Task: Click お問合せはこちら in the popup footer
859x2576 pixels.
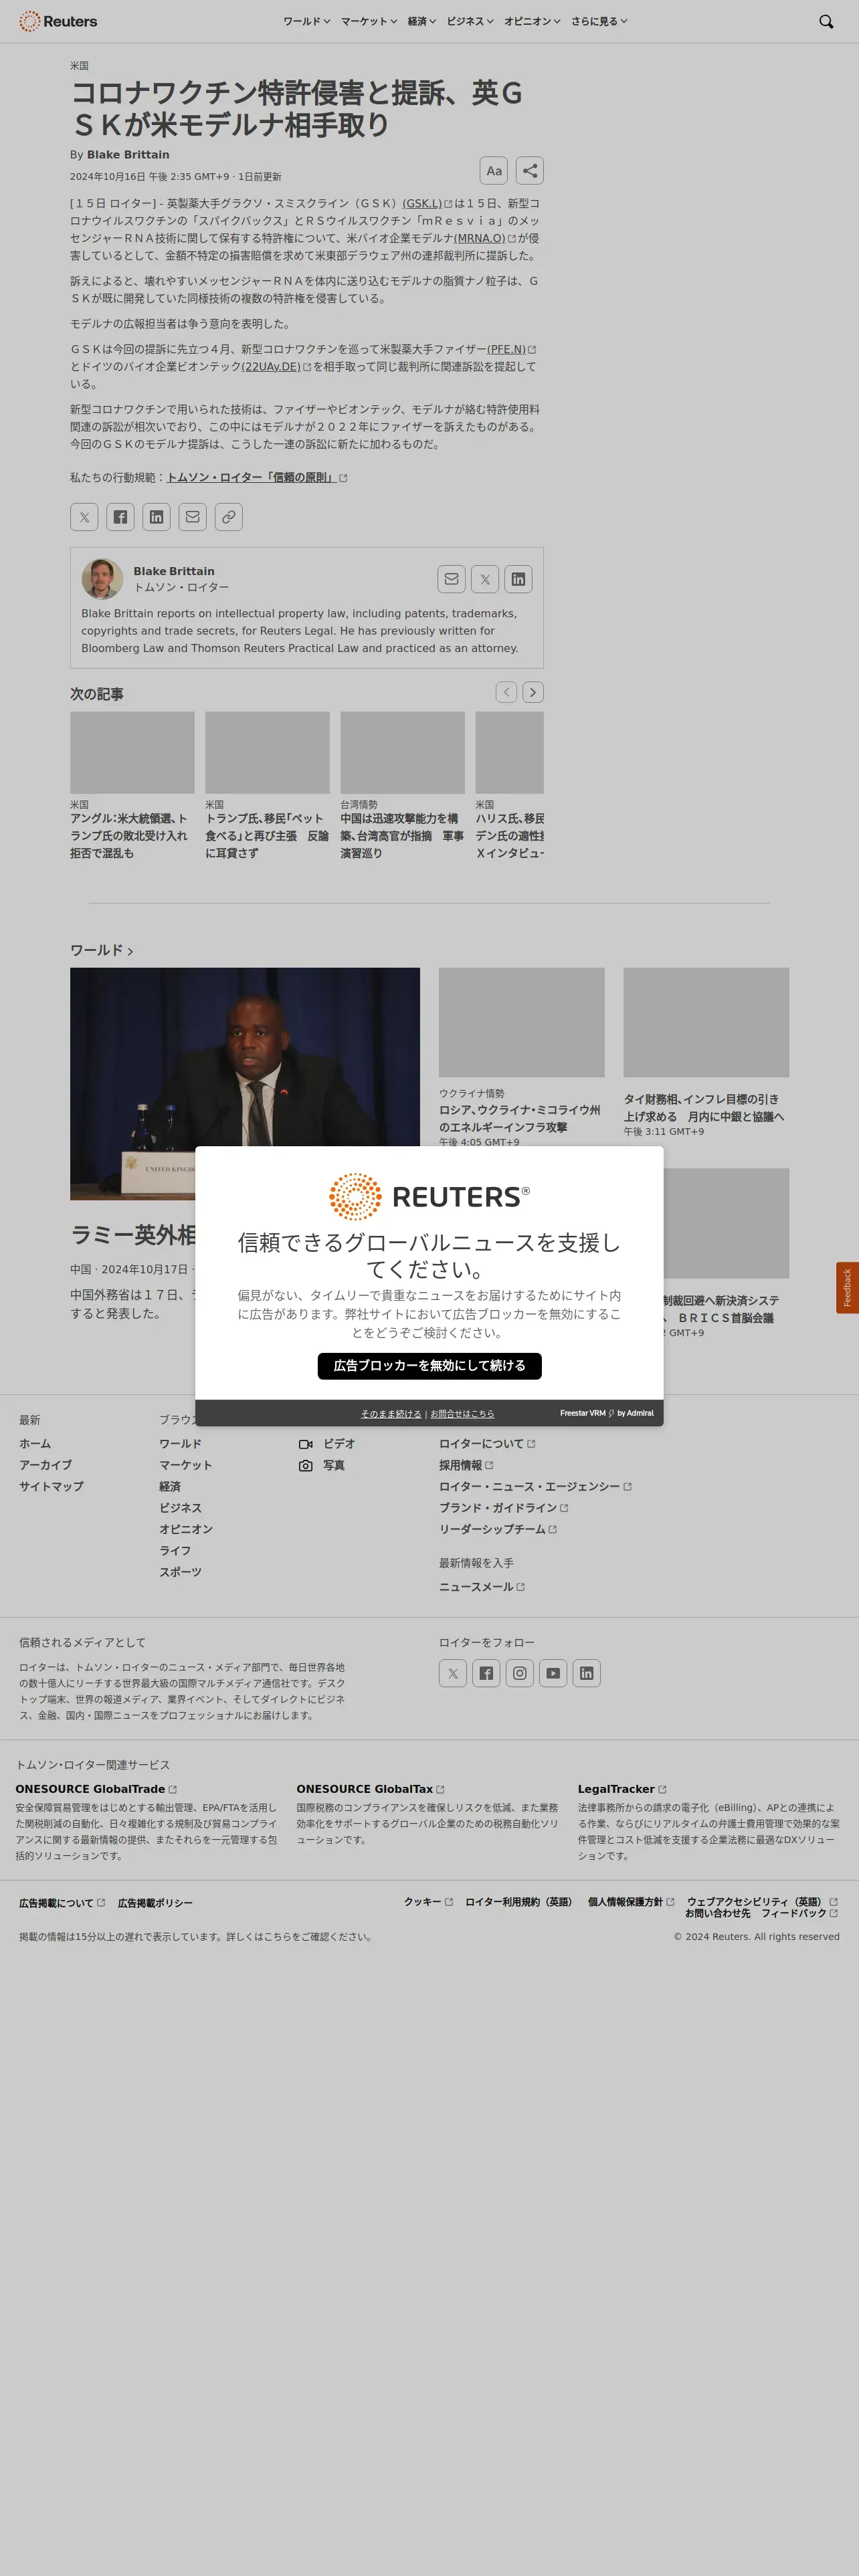Action: coord(462,1414)
